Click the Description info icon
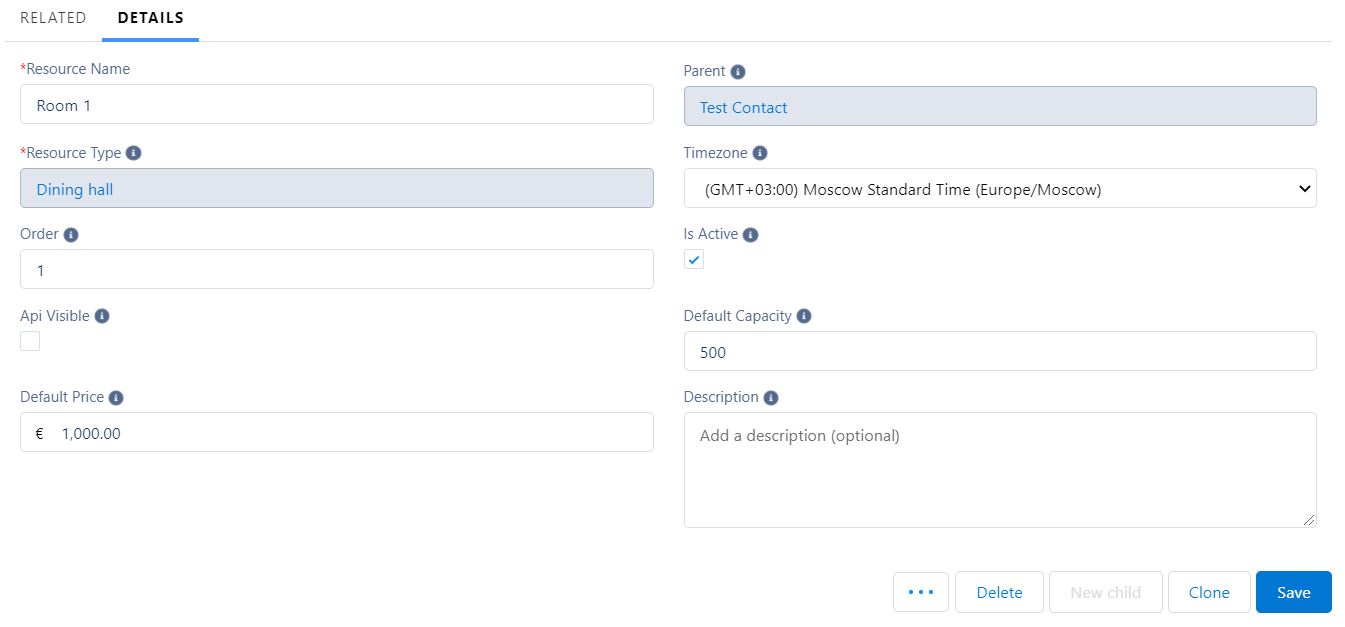 pos(771,398)
